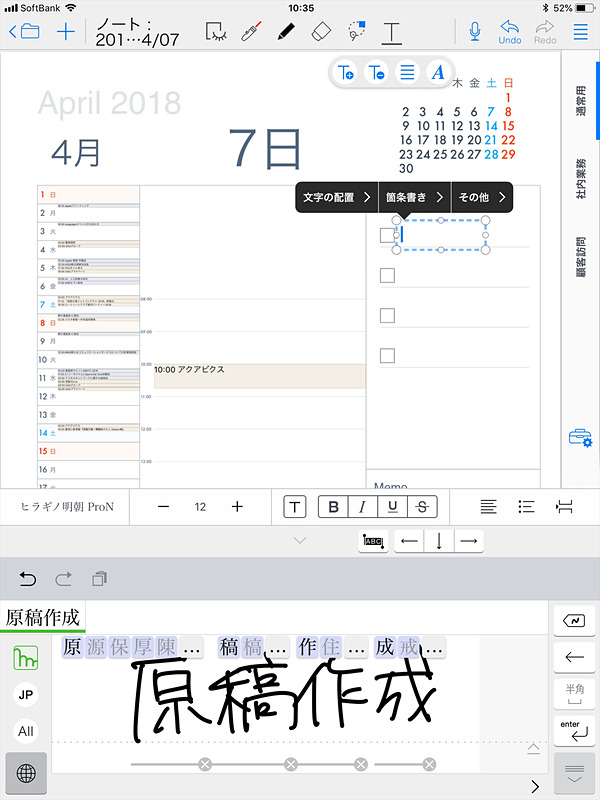Move cursor down with arrow key
This screenshot has width=600, height=800.
pyautogui.click(x=439, y=541)
